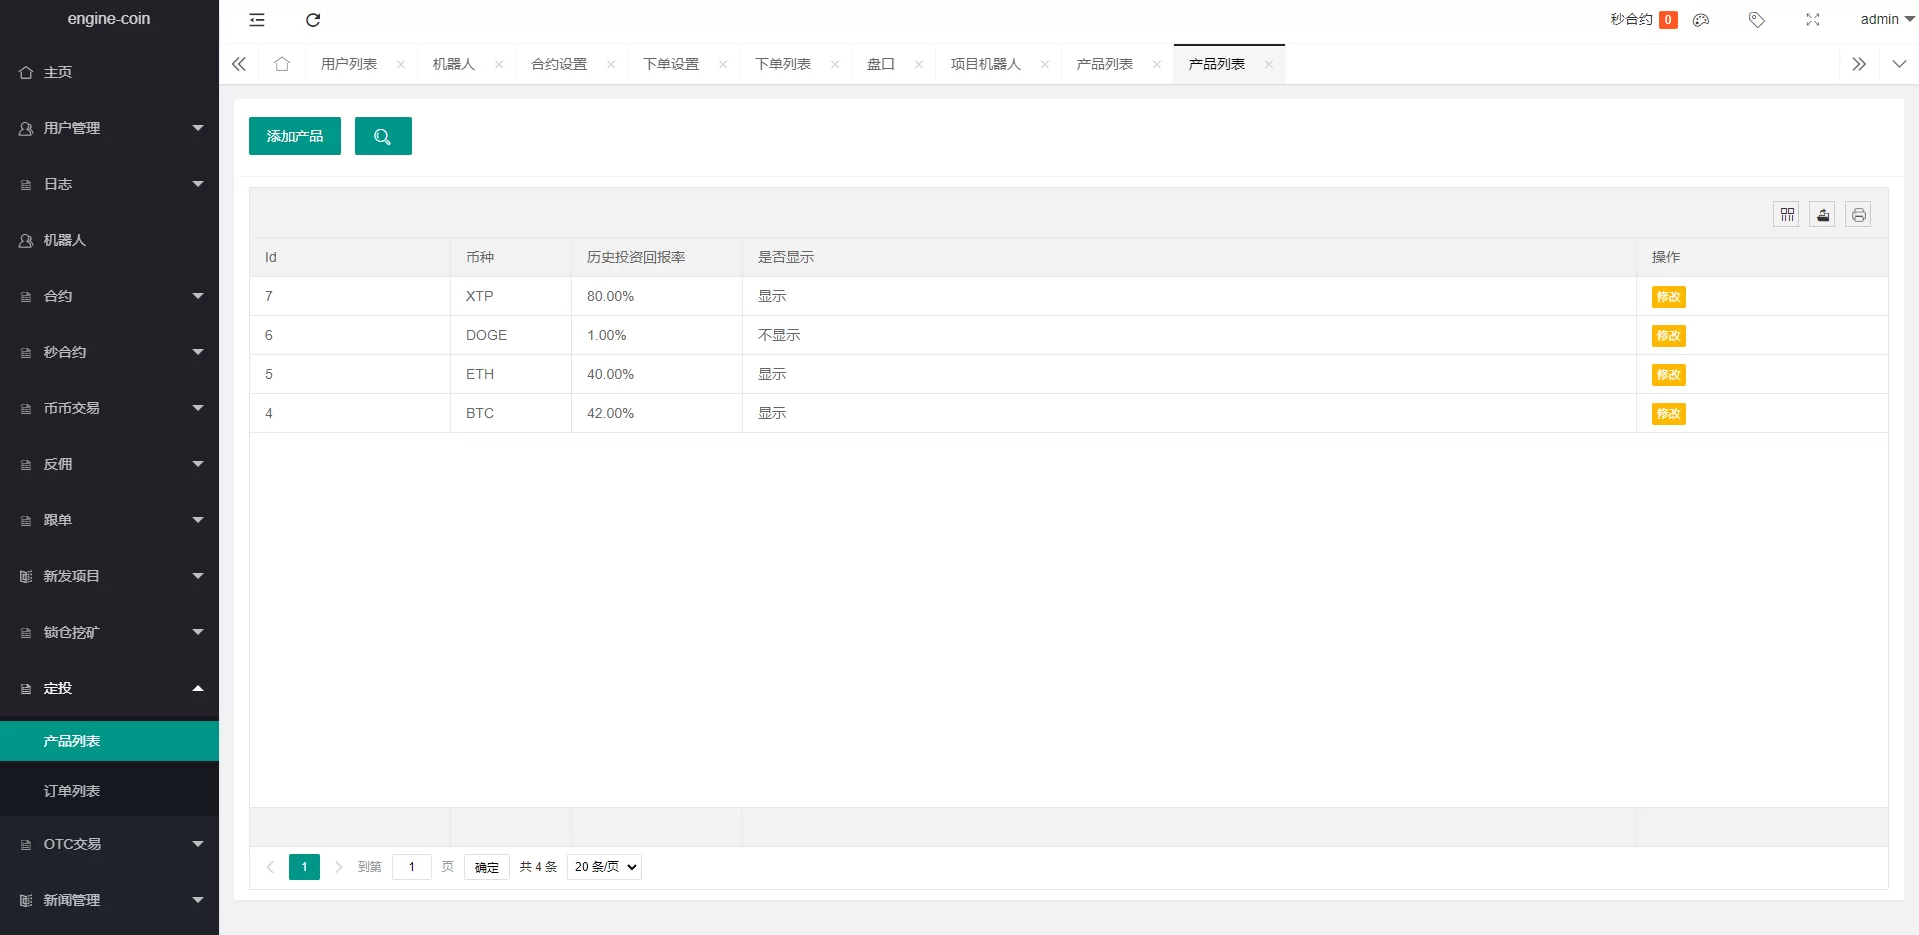Screen dimensions: 1919x935
Task: Click the fullscreen toggle icon
Action: coord(1812,20)
